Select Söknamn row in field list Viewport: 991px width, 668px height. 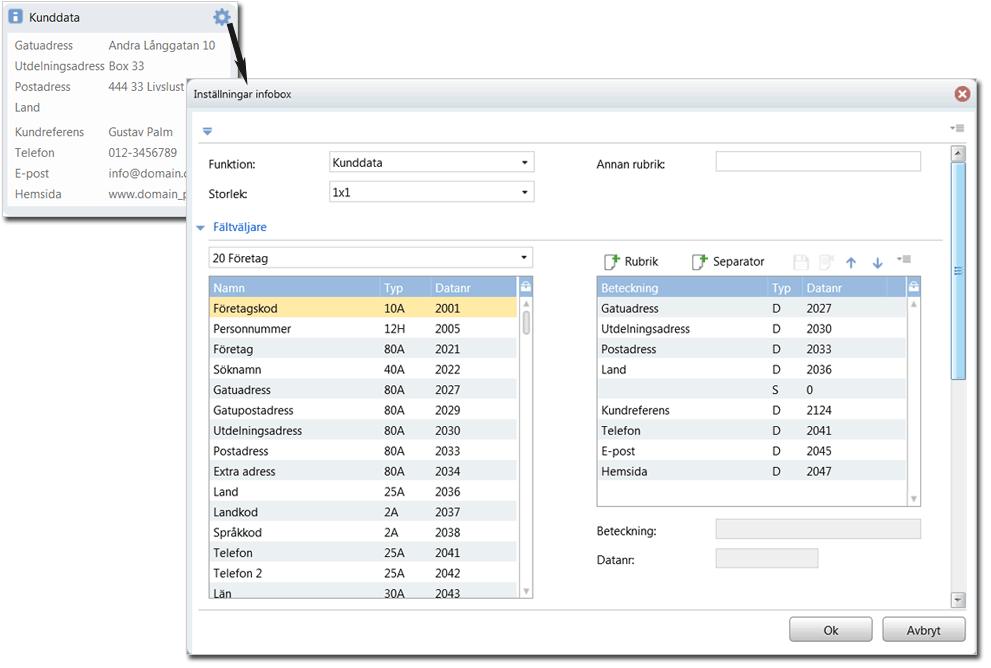click(x=363, y=369)
